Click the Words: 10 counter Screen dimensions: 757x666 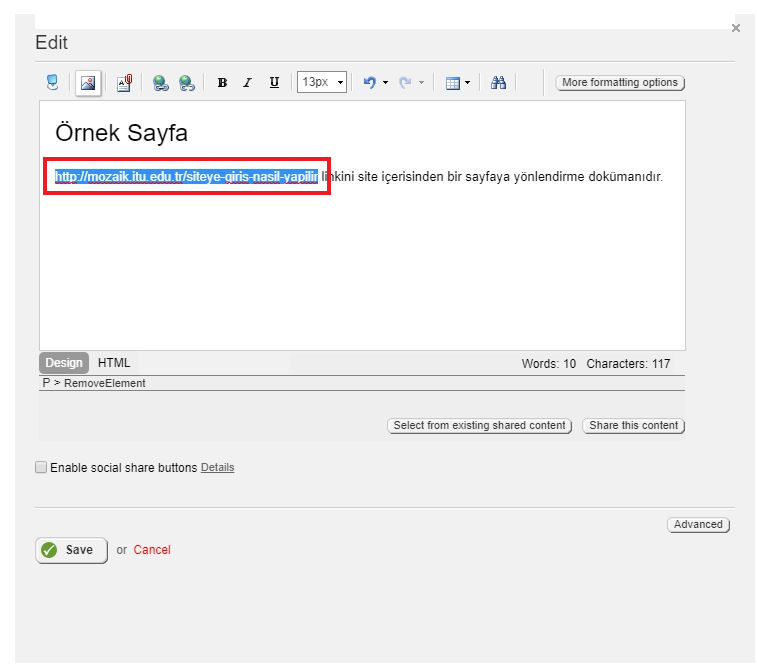[548, 363]
